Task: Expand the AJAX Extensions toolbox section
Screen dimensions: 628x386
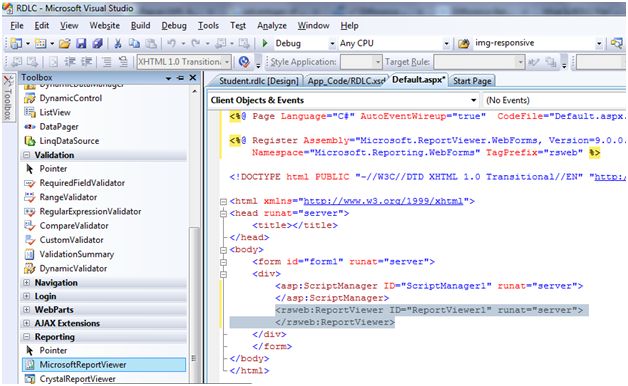Action: click(x=27, y=323)
